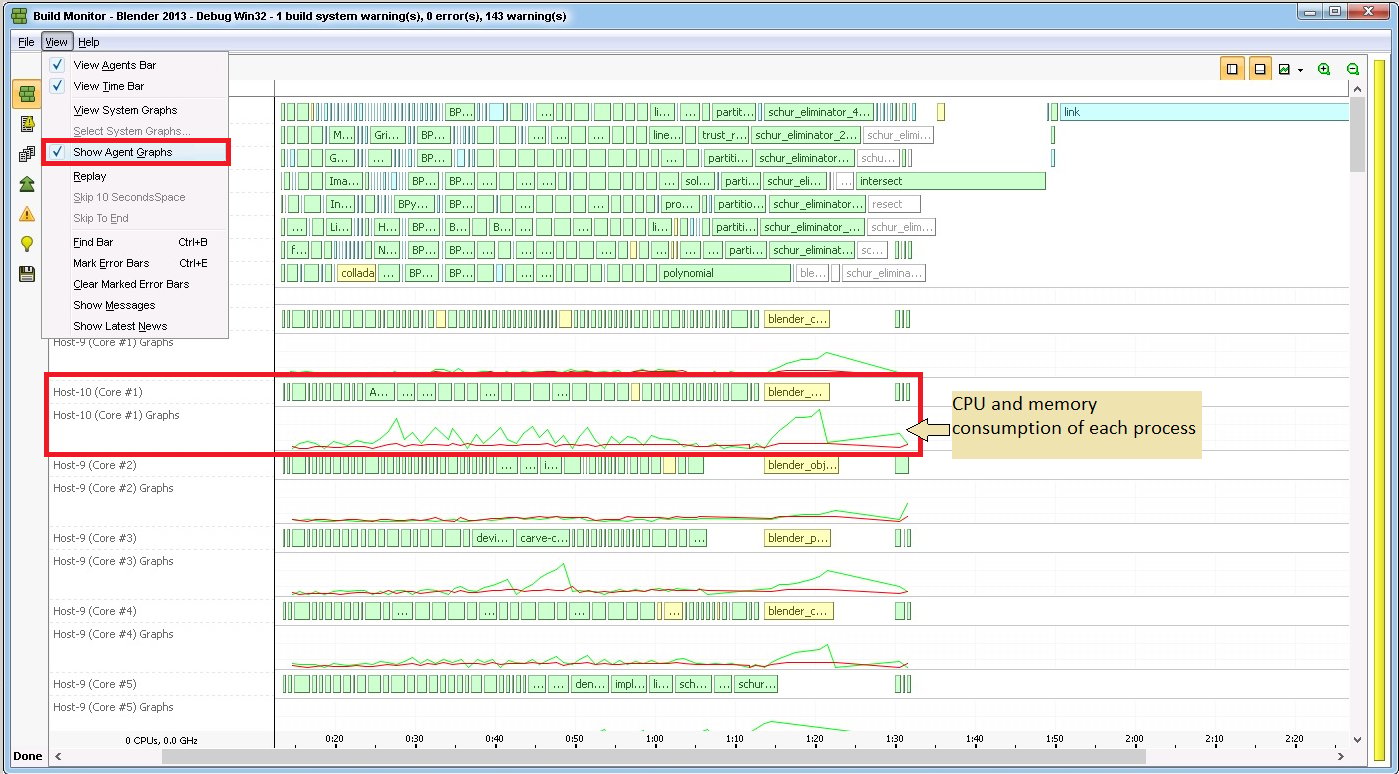Select the green intersect task bar

(x=950, y=181)
